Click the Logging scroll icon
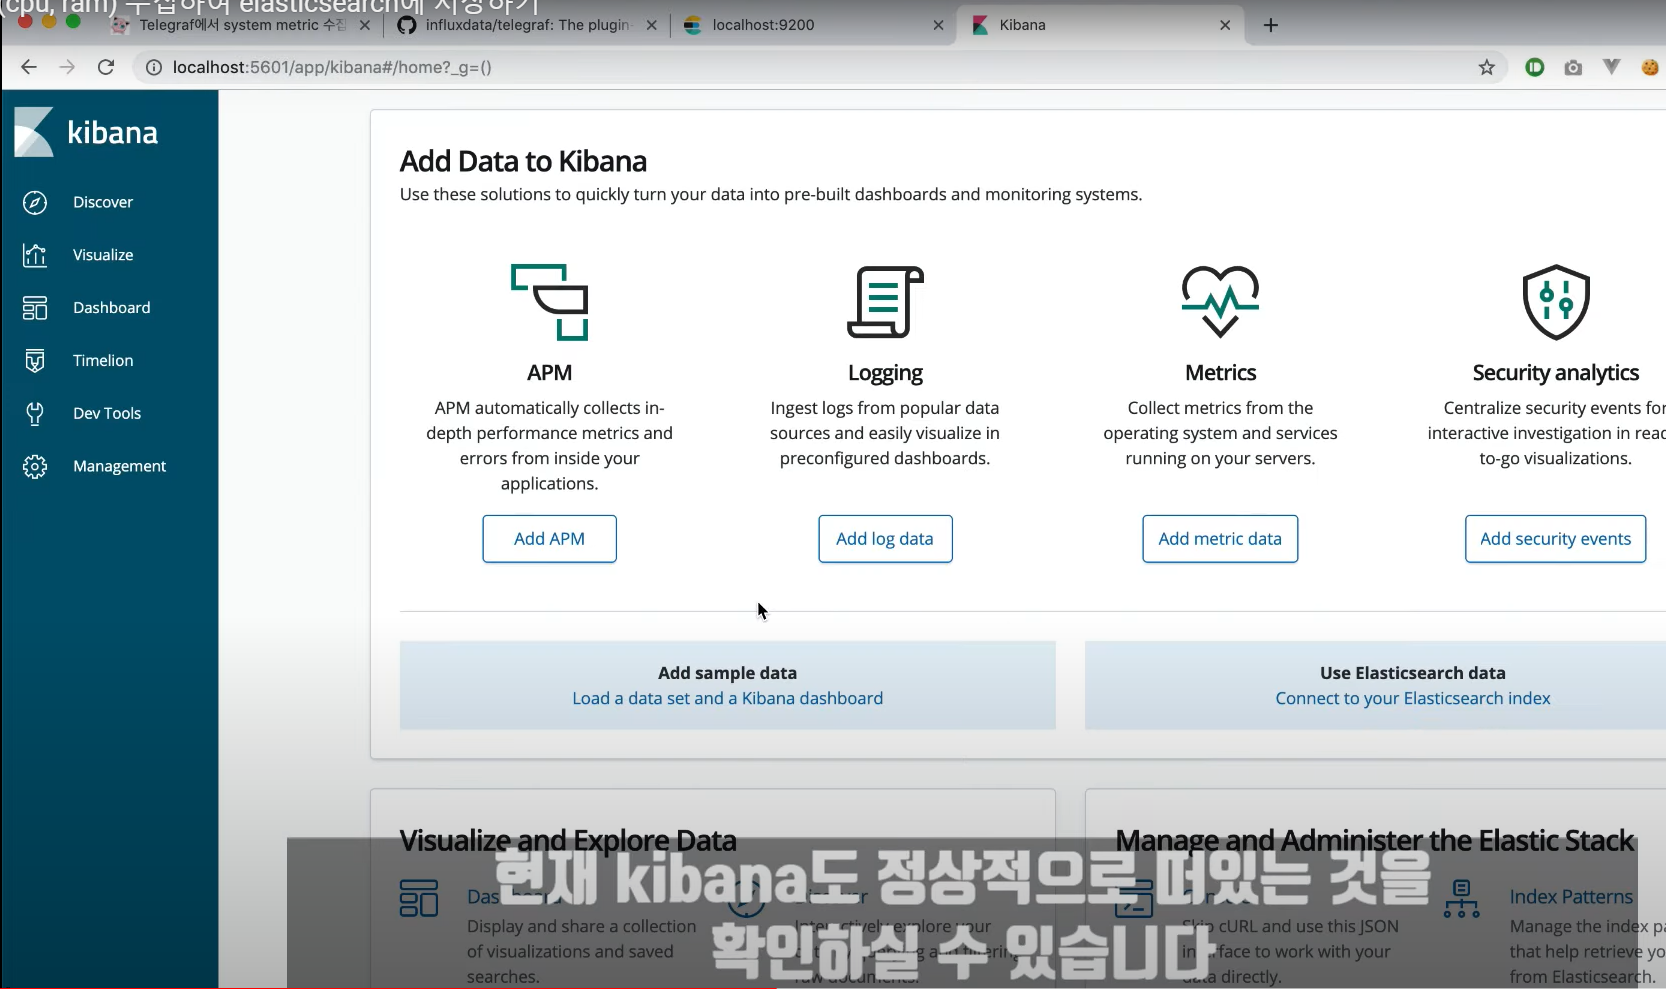Screen dimensions: 1666x989 [885, 302]
